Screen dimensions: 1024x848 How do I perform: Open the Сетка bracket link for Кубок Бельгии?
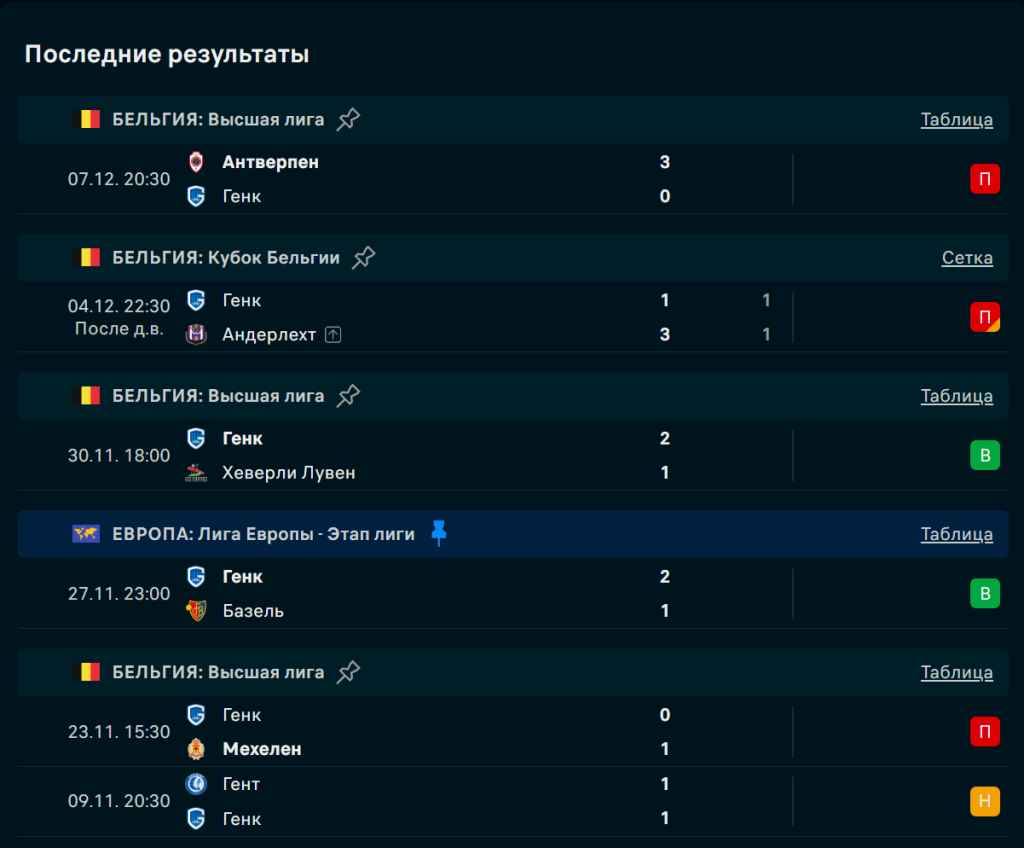tap(967, 258)
